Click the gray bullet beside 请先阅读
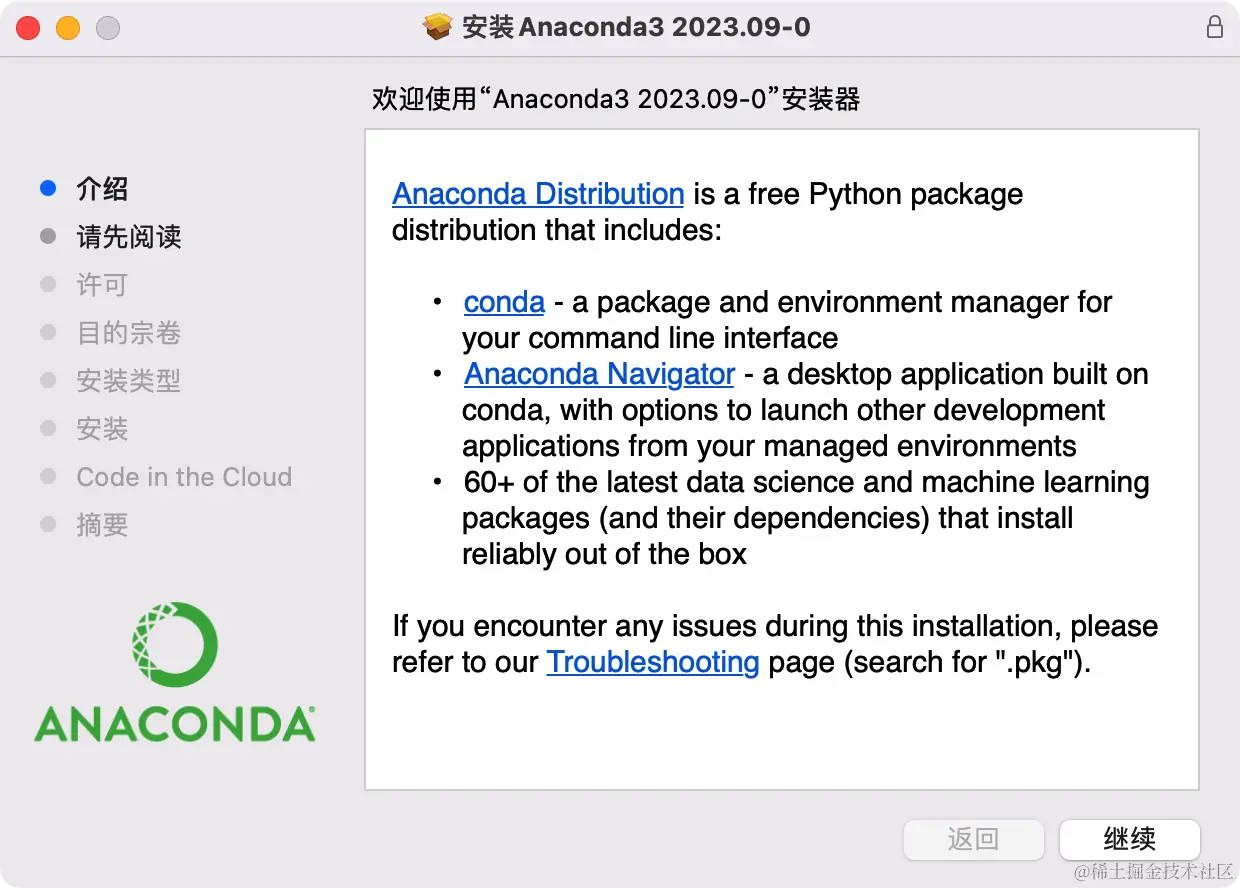The width and height of the screenshot is (1240, 888). click(48, 236)
